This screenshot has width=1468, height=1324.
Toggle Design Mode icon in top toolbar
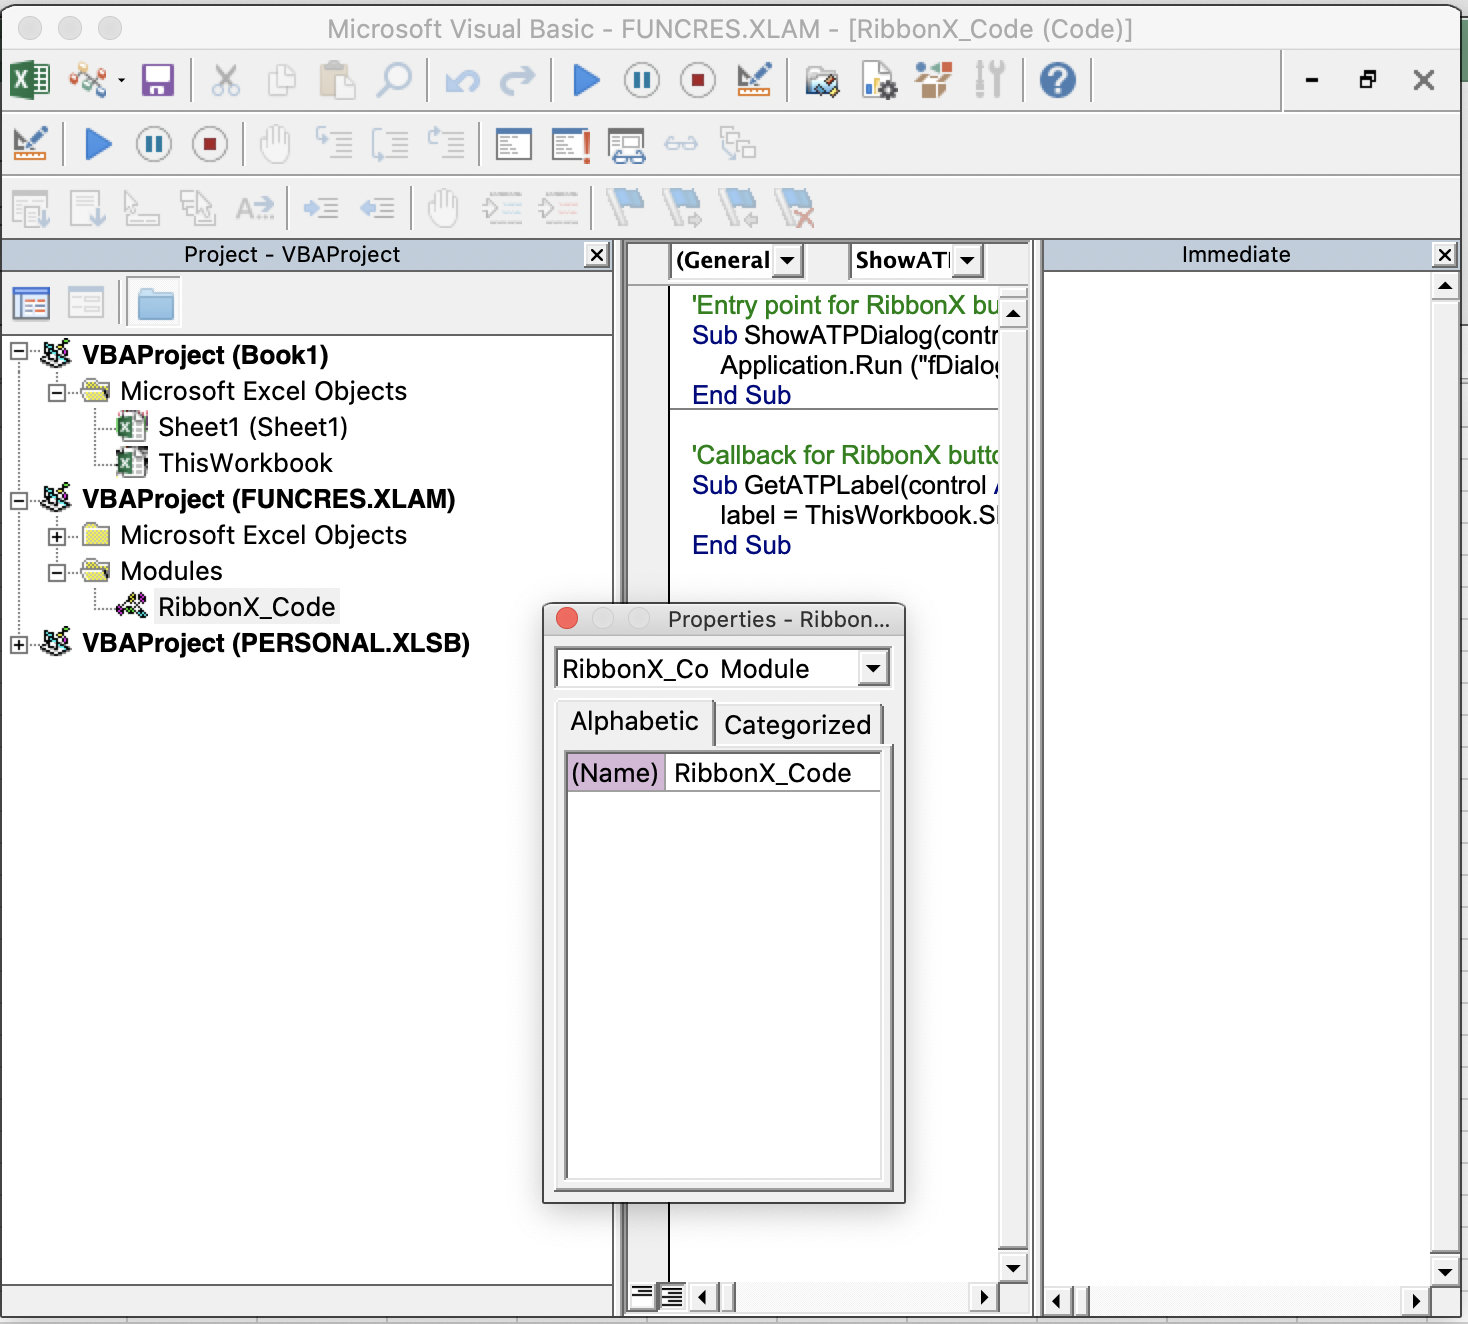(753, 80)
